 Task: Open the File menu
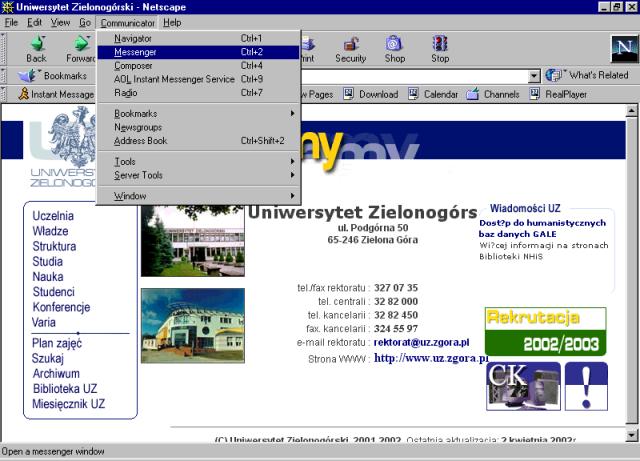[x=11, y=22]
